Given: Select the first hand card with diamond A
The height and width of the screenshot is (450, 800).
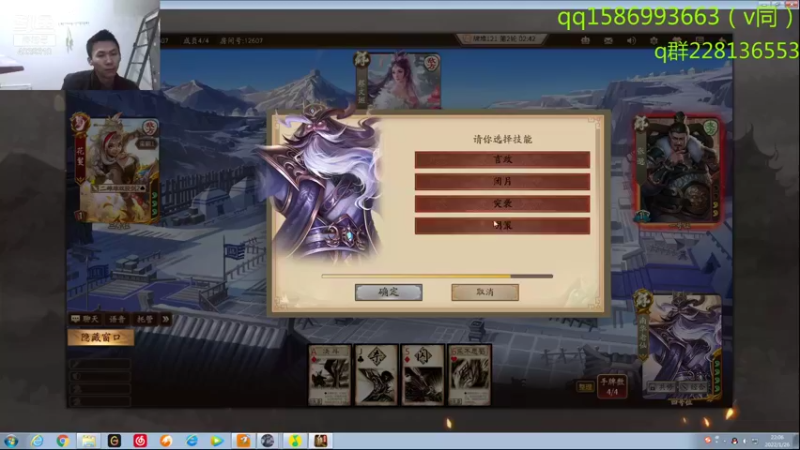Looking at the screenshot, I should [330, 375].
